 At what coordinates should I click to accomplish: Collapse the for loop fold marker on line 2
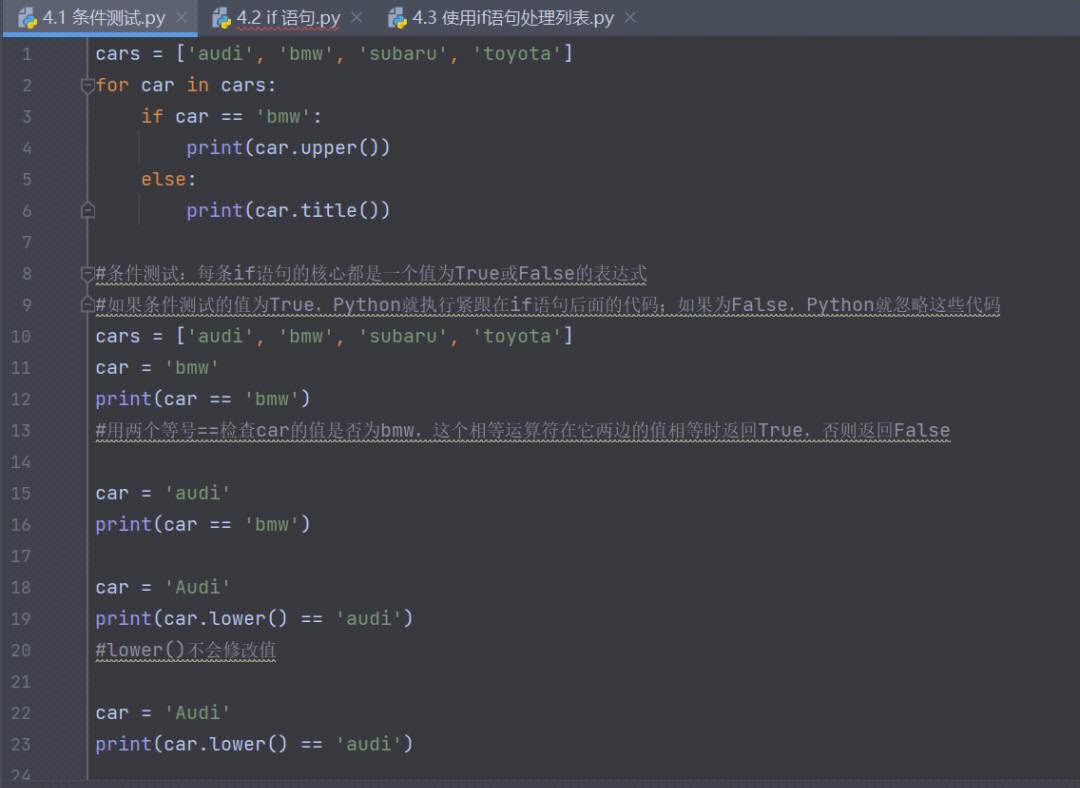pyautogui.click(x=87, y=85)
